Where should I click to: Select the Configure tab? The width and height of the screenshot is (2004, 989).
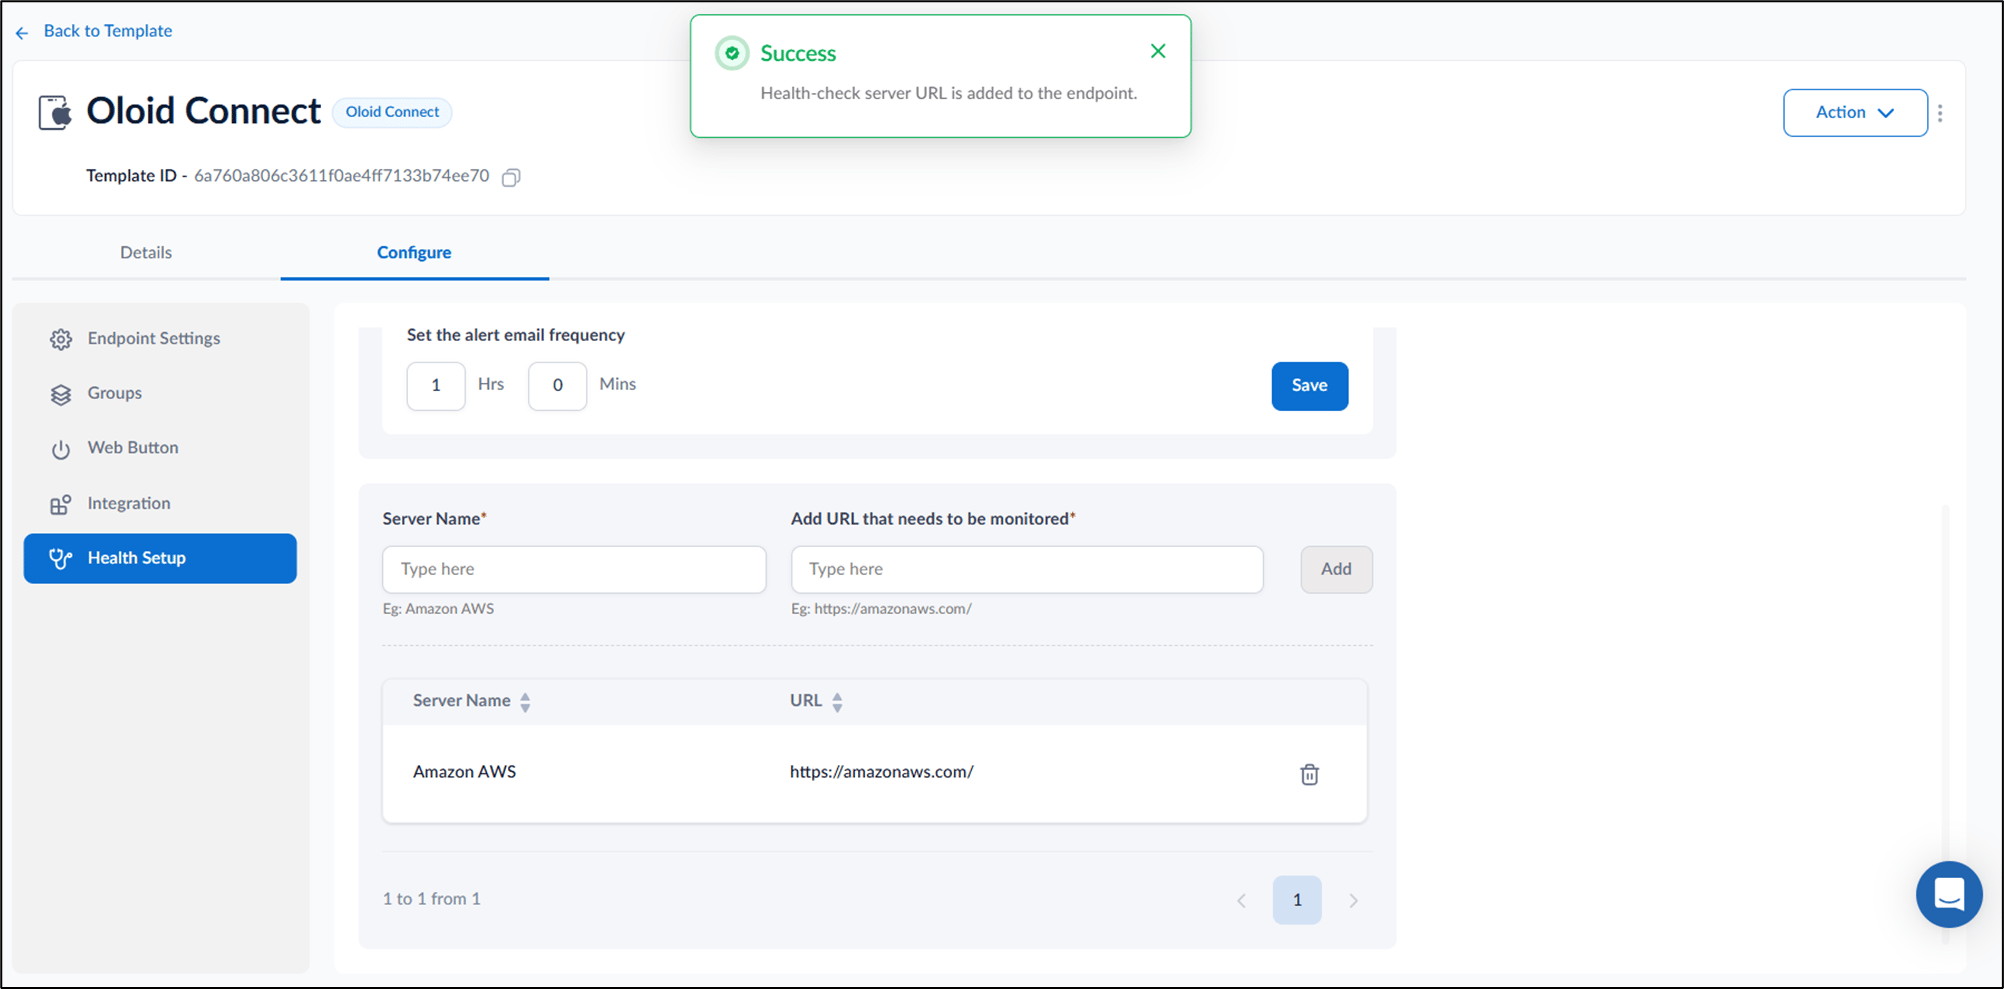[x=414, y=252]
